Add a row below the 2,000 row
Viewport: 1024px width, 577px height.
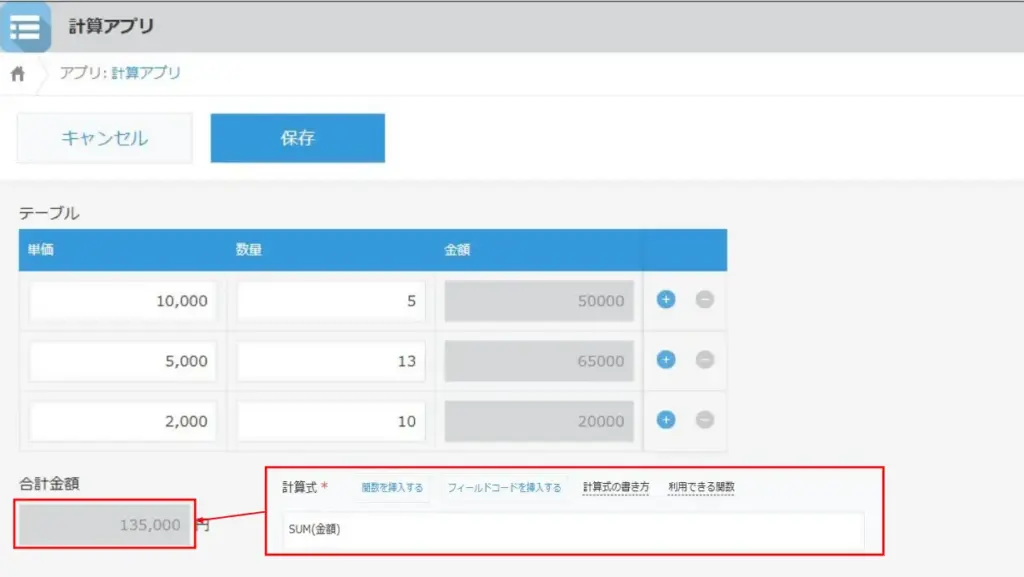665,421
